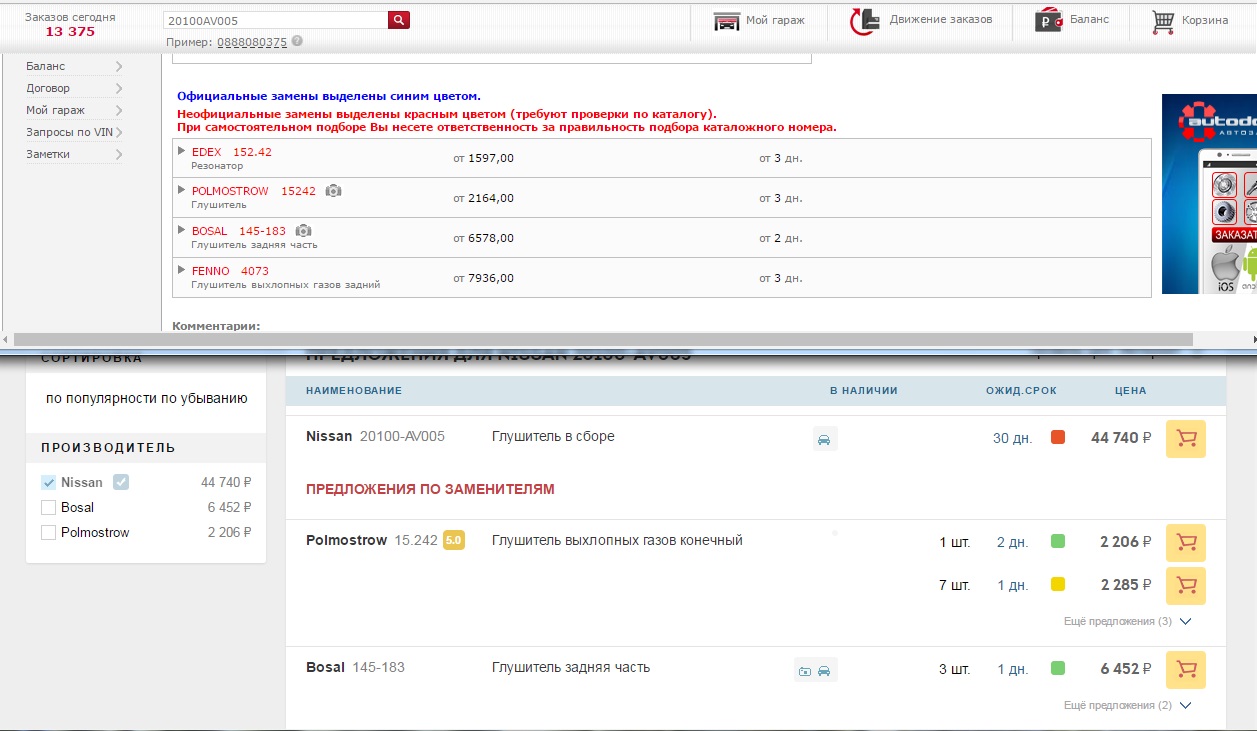The width and height of the screenshot is (1257, 731).
Task: Open the FENNO 4073 part link
Action: pyautogui.click(x=230, y=271)
